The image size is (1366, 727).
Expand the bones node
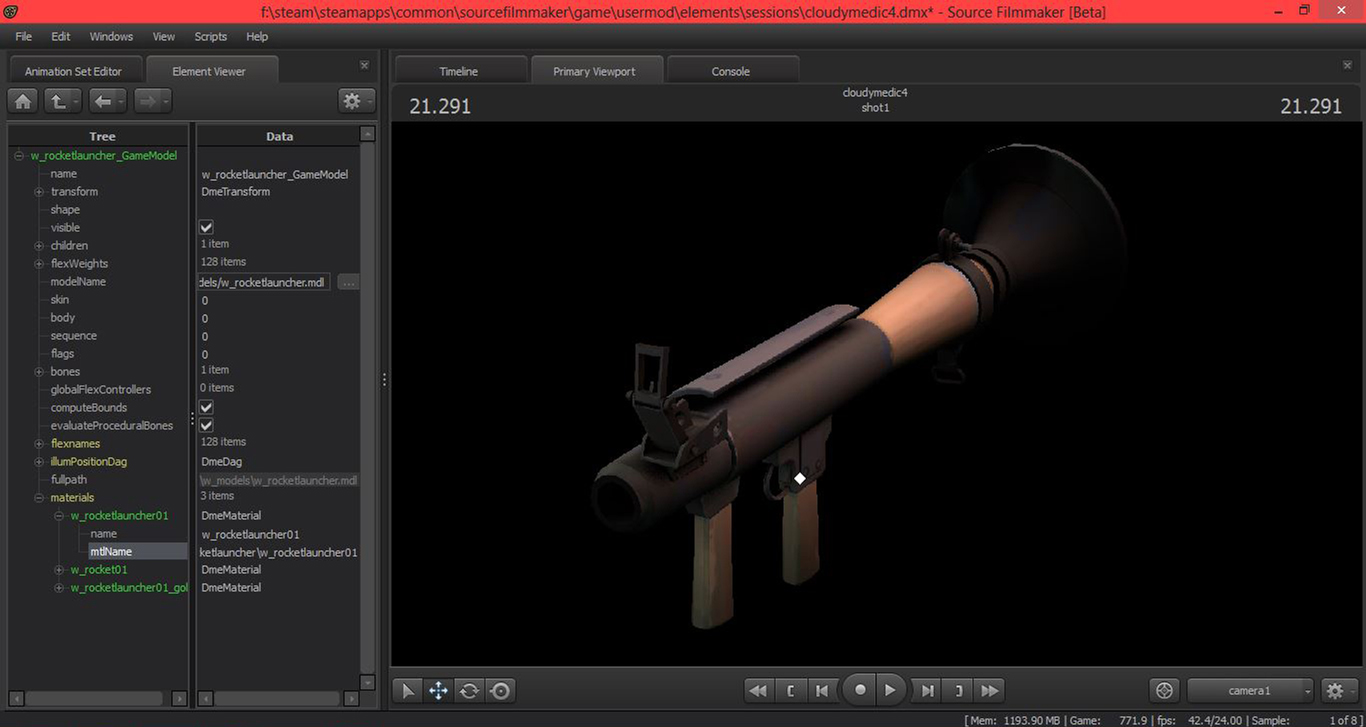click(39, 372)
